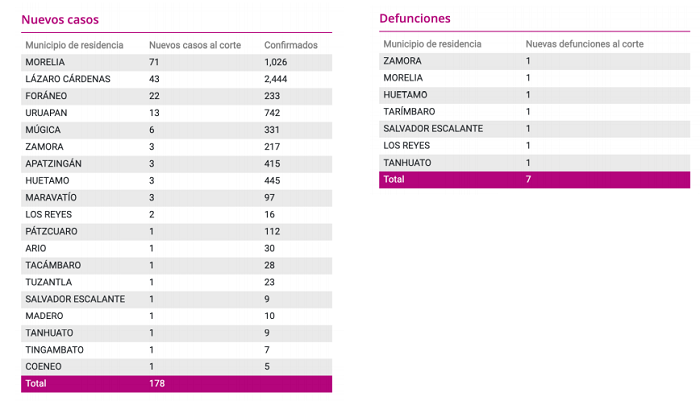700x401 pixels.
Task: Sort by Confirmados column header
Action: point(291,45)
